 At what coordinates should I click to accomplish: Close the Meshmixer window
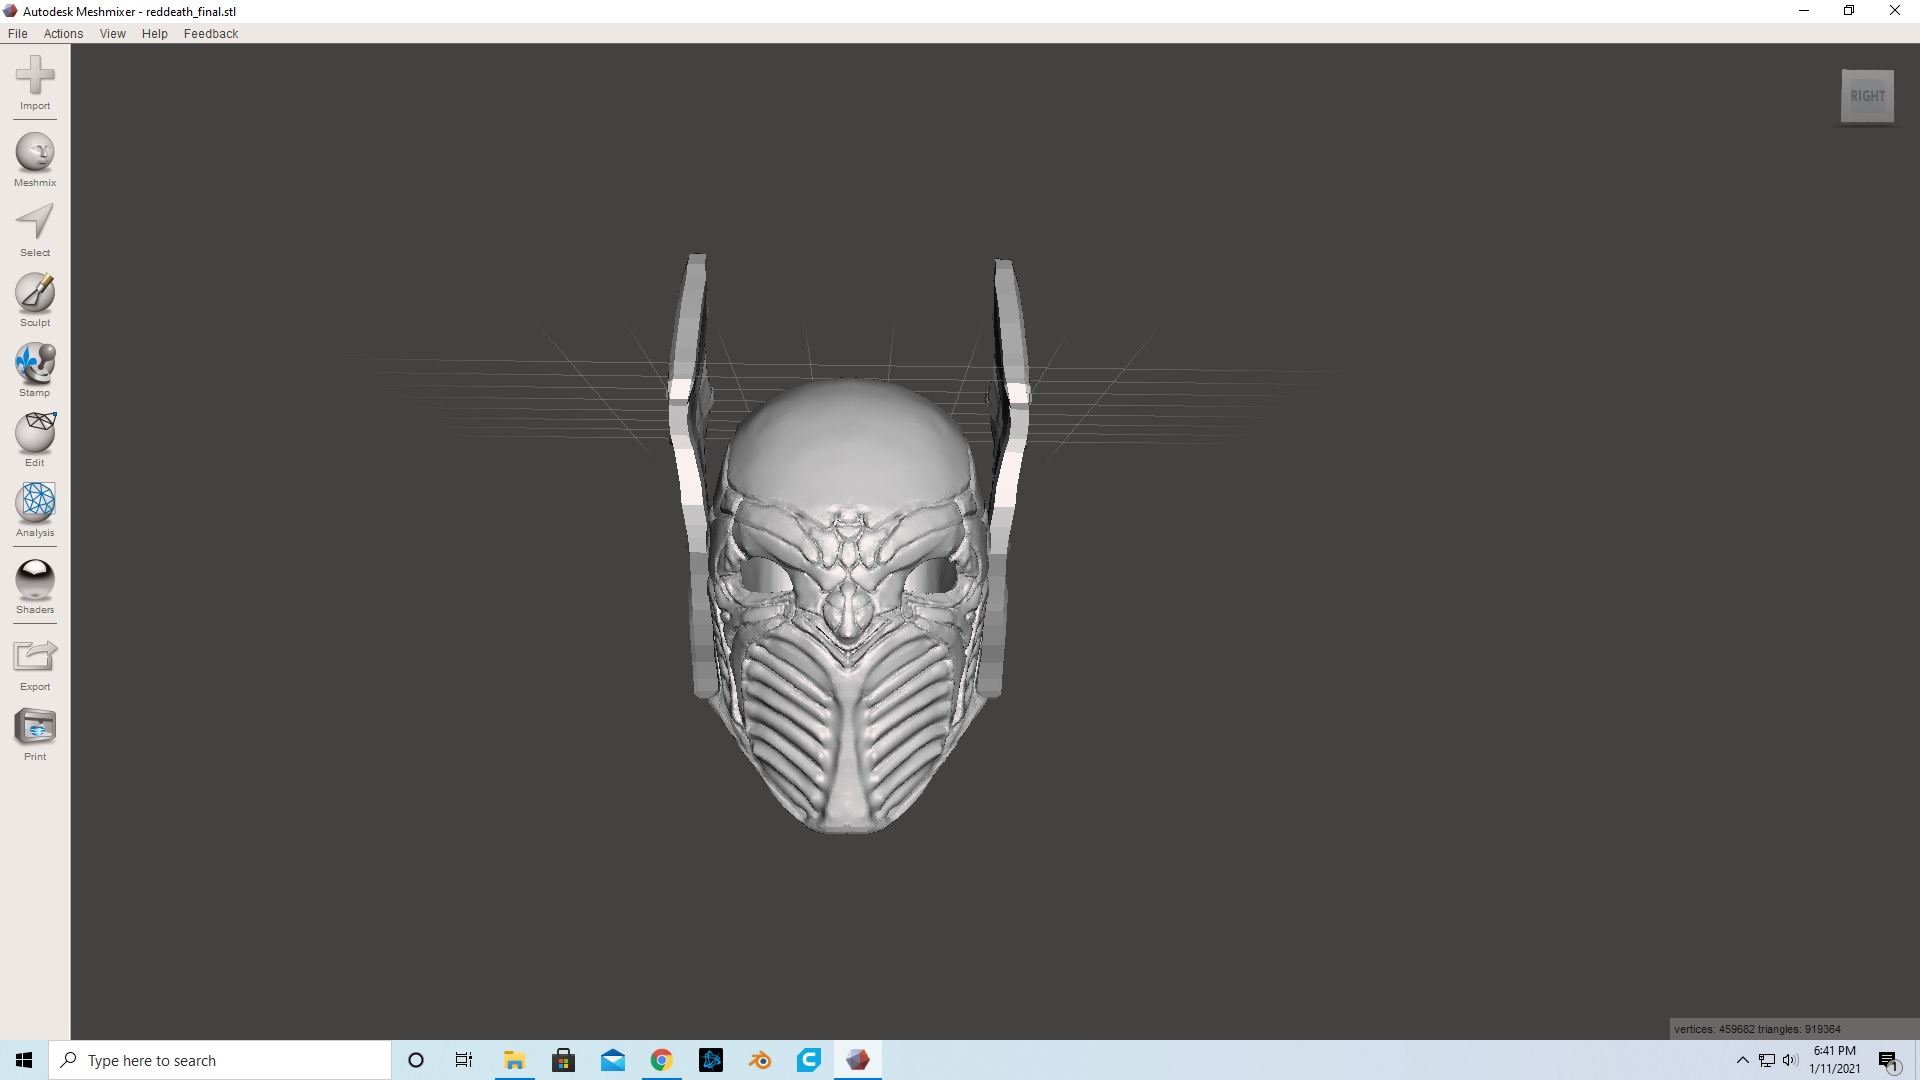[x=1895, y=11]
